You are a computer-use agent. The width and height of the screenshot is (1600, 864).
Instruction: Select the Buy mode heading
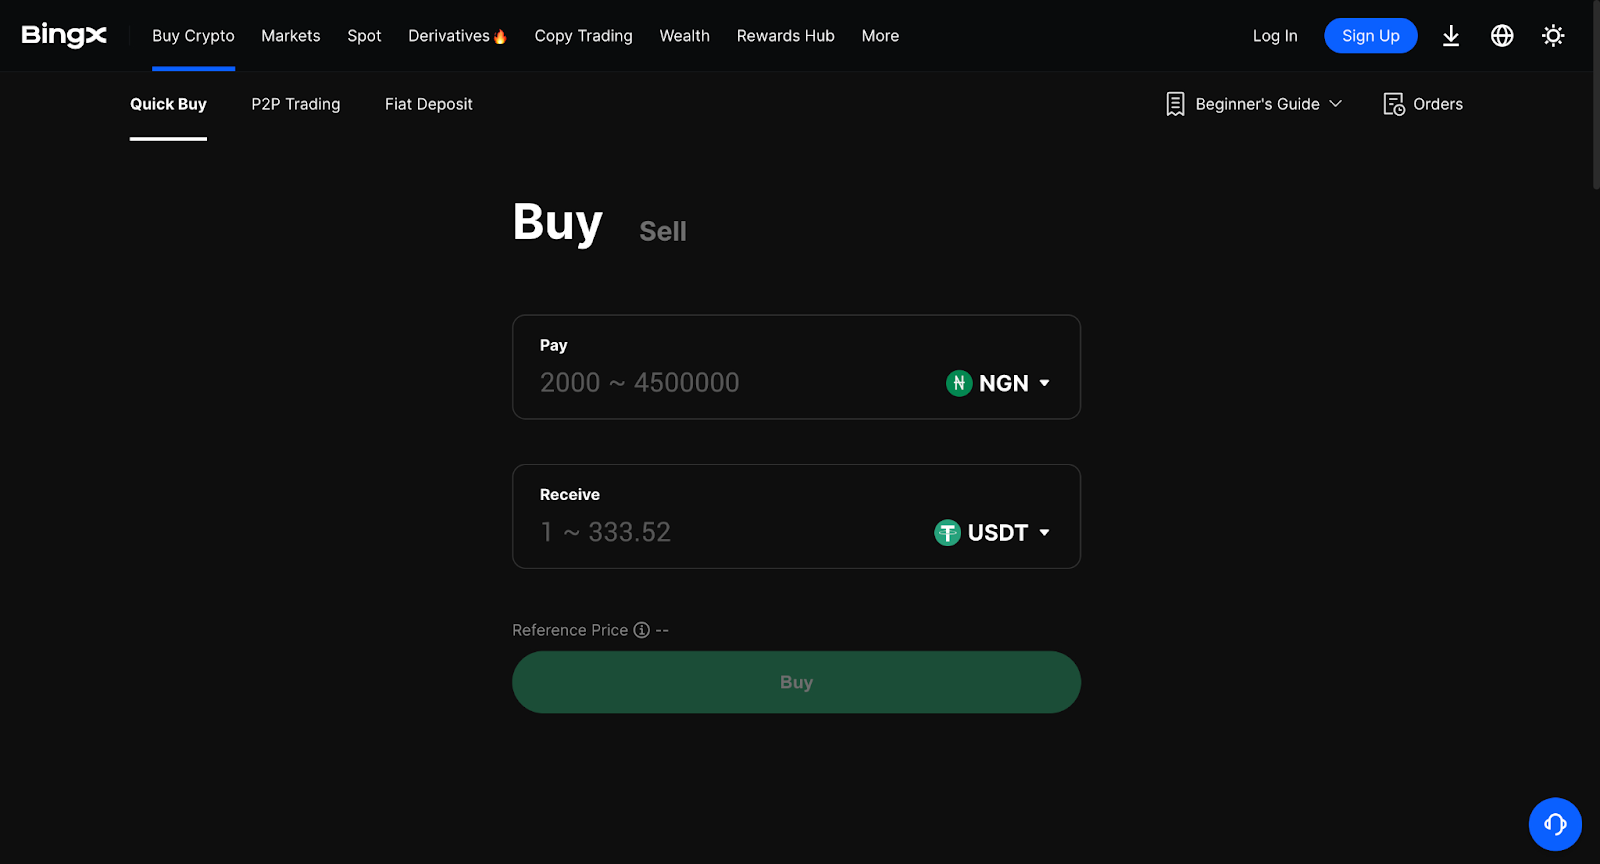557,222
